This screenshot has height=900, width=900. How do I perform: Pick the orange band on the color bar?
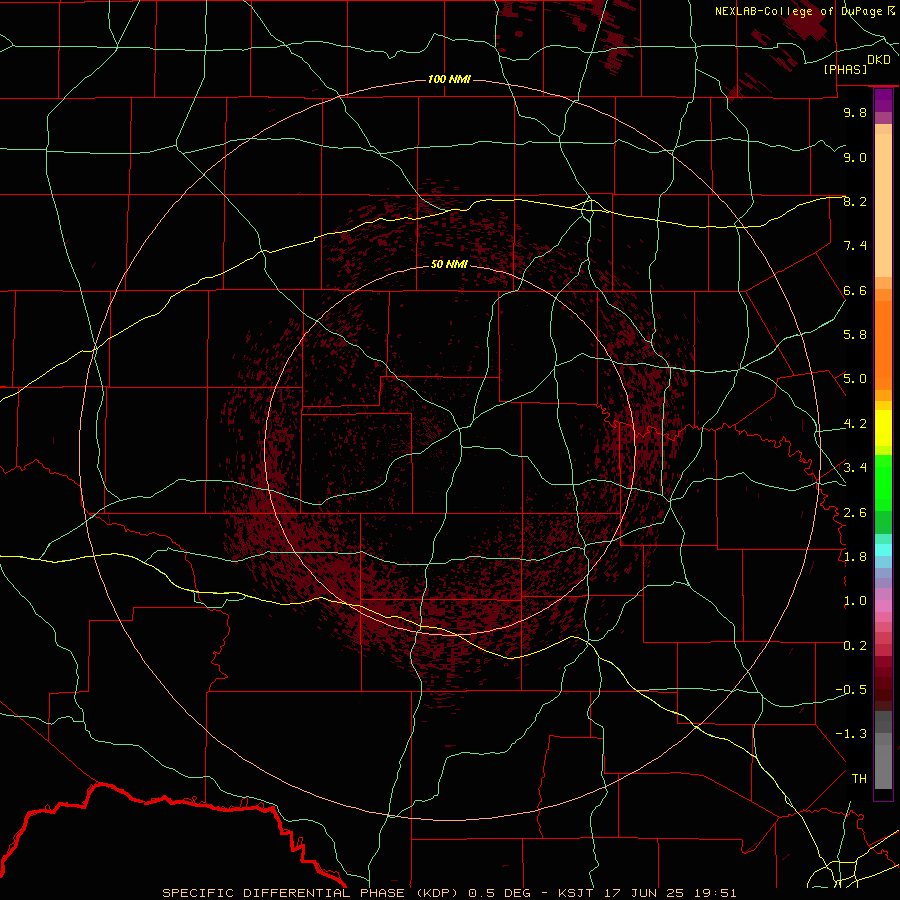pos(883,345)
